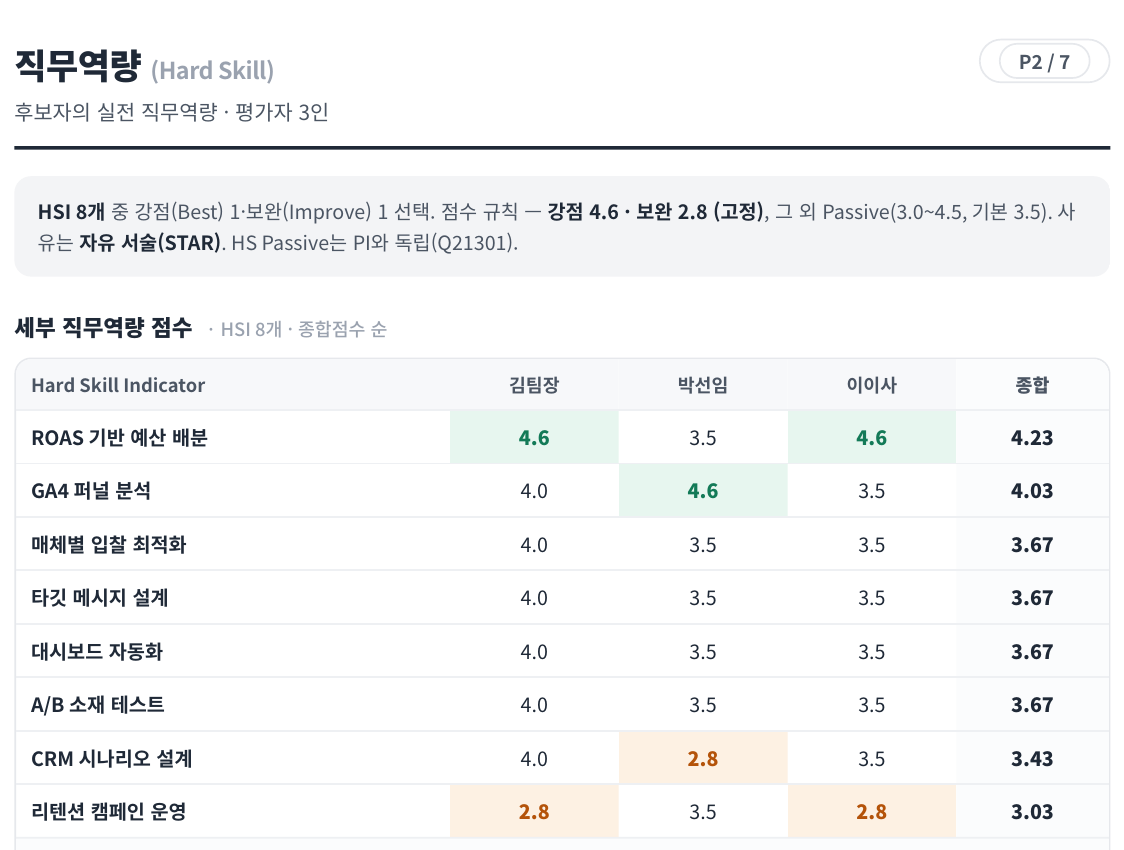The image size is (1124, 850).
Task: Click the 김팀장 column header
Action: (534, 386)
